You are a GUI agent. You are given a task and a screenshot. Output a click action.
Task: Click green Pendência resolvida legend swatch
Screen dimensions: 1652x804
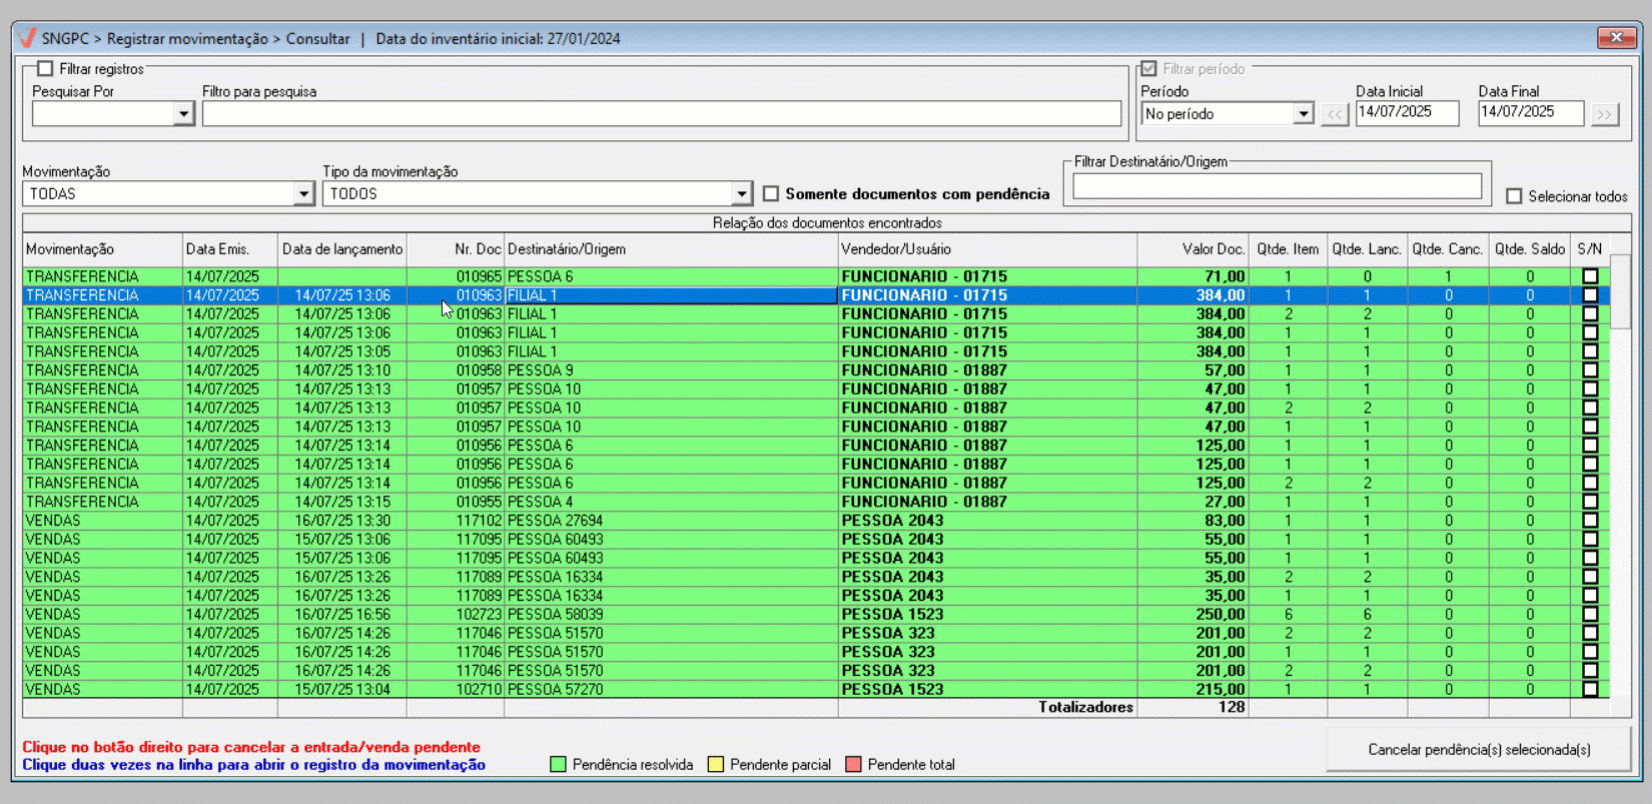(559, 765)
